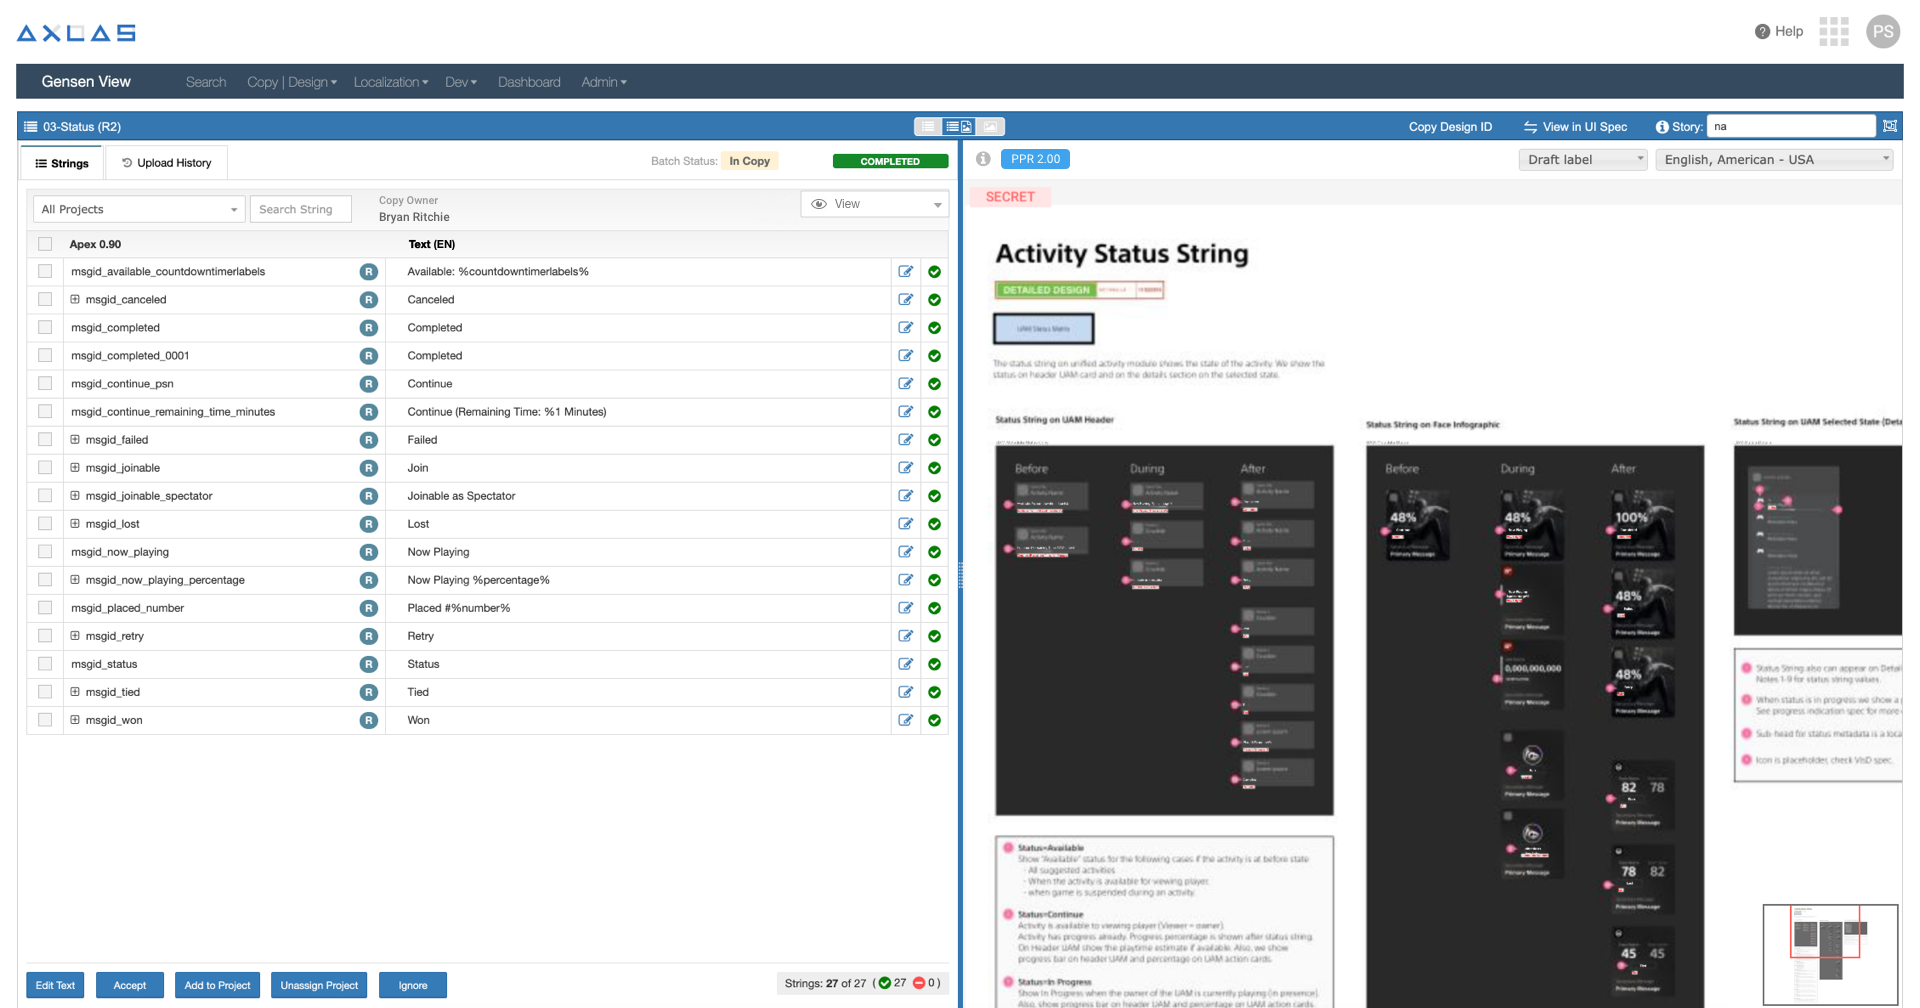Check the msgid_lost checkbox
This screenshot has width=1920, height=1008.
45,523
